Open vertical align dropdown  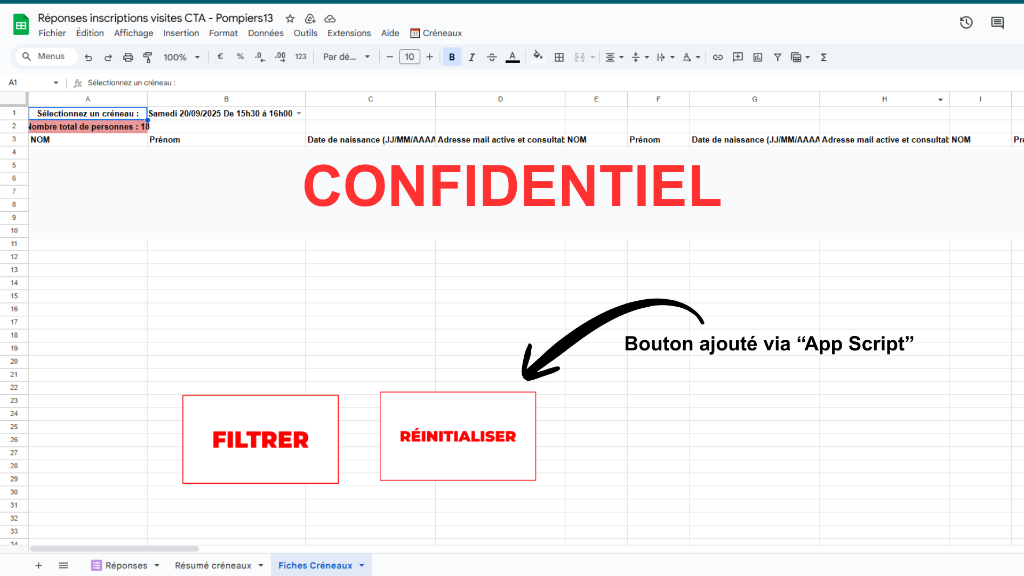[640, 57]
